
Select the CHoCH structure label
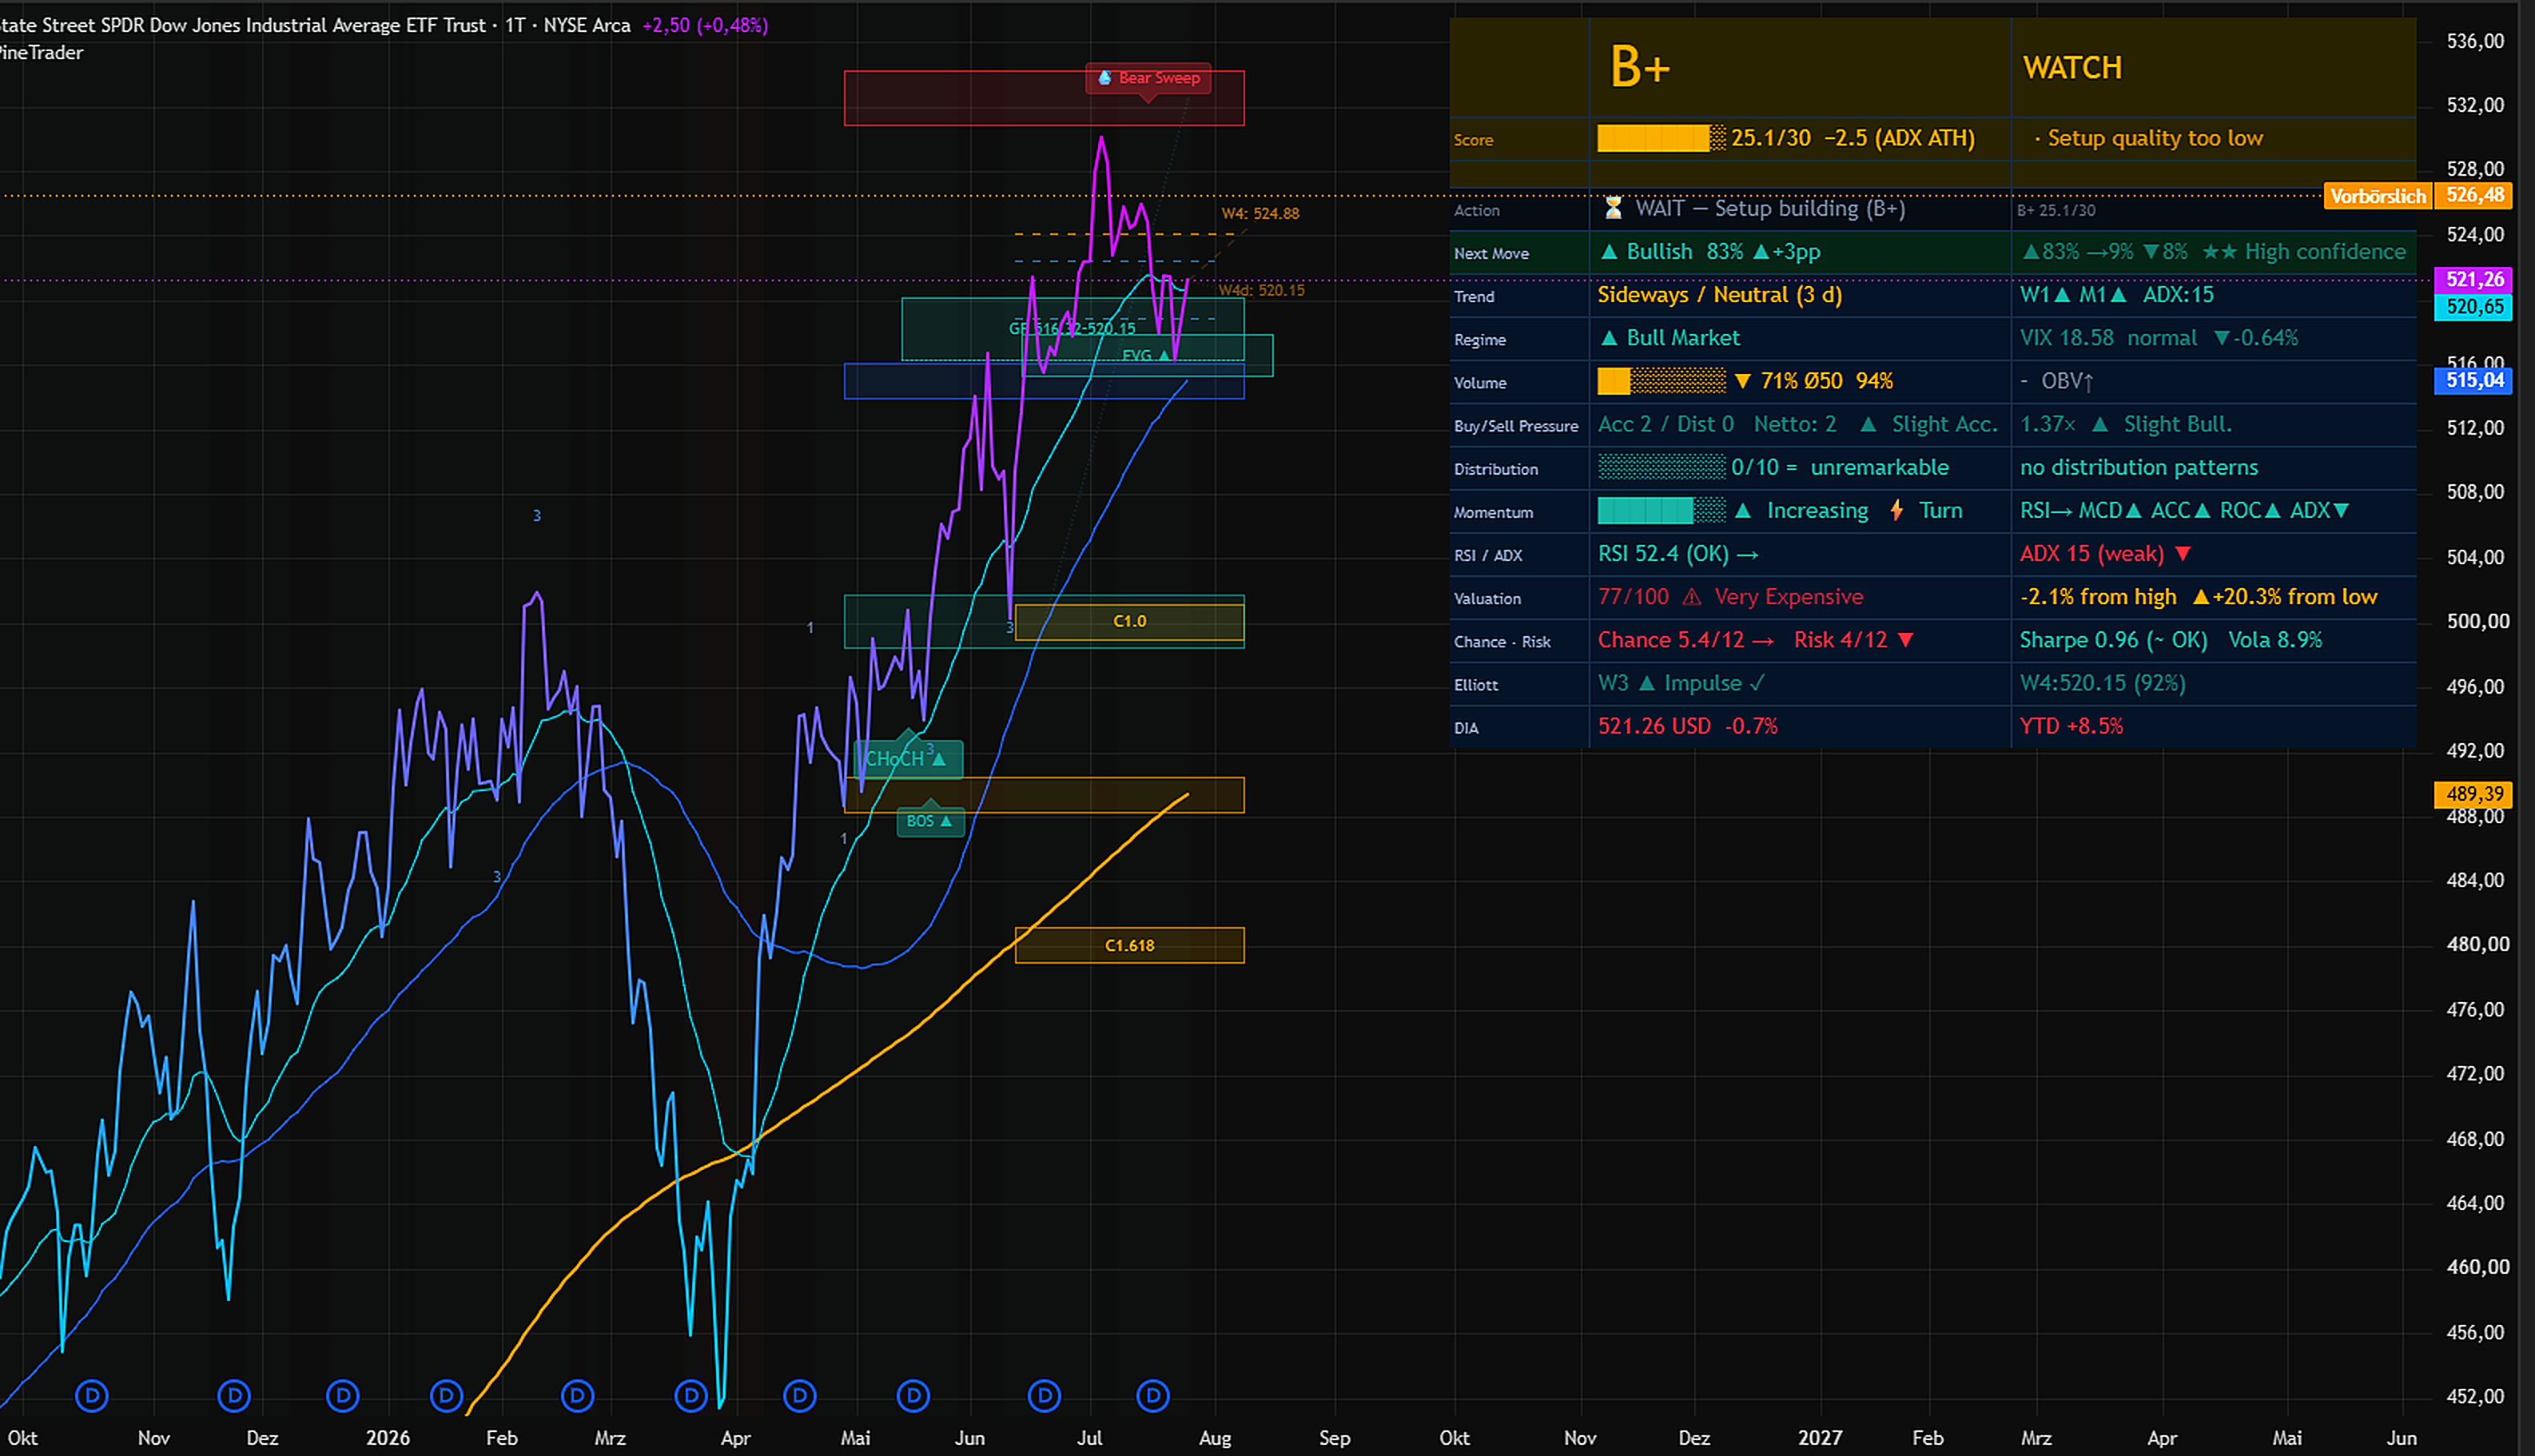[908, 759]
